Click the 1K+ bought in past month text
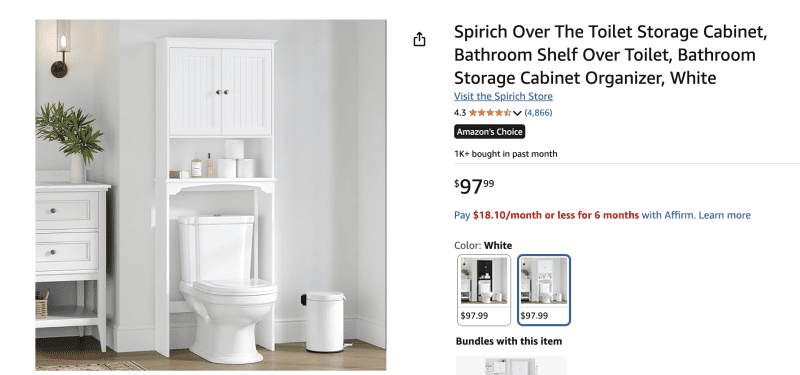800x375 pixels. 506,154
